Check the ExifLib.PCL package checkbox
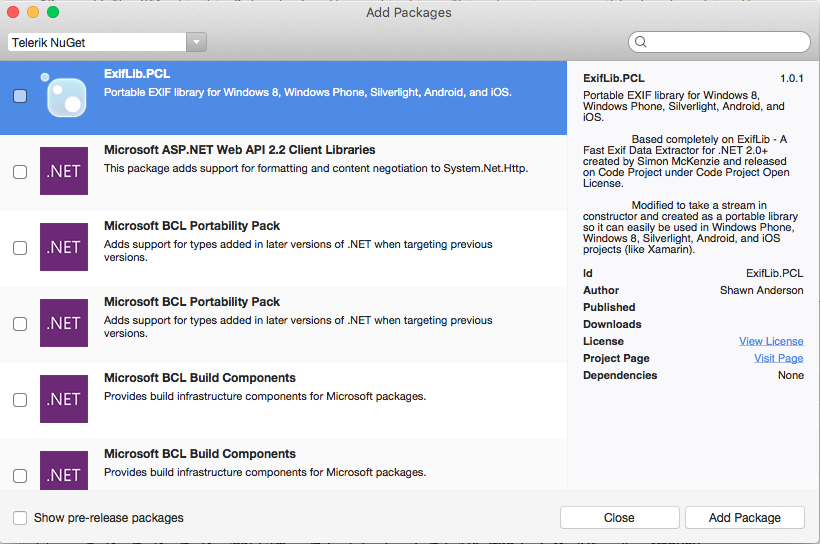Viewport: 820px width, 544px height. tap(20, 96)
